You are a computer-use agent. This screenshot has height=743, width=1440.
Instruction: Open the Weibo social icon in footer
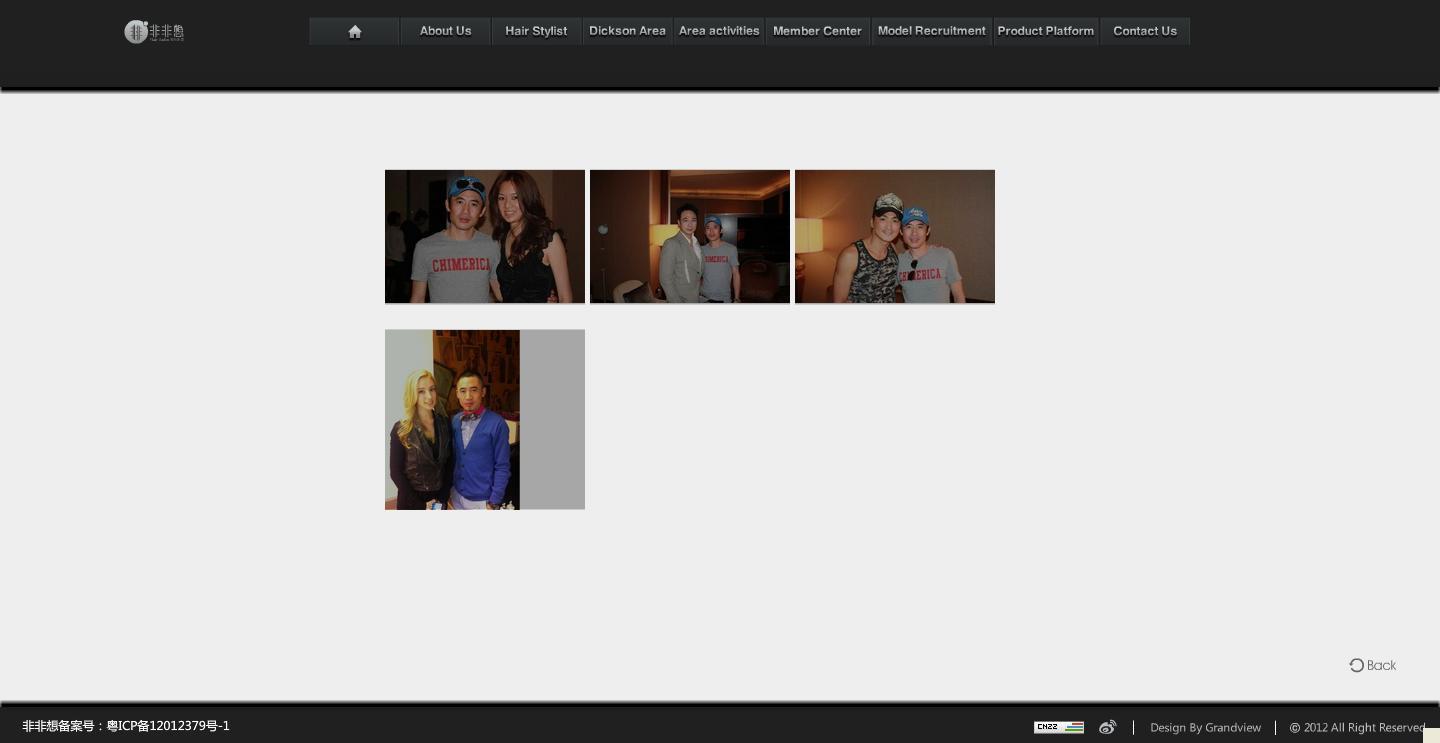pos(1107,727)
